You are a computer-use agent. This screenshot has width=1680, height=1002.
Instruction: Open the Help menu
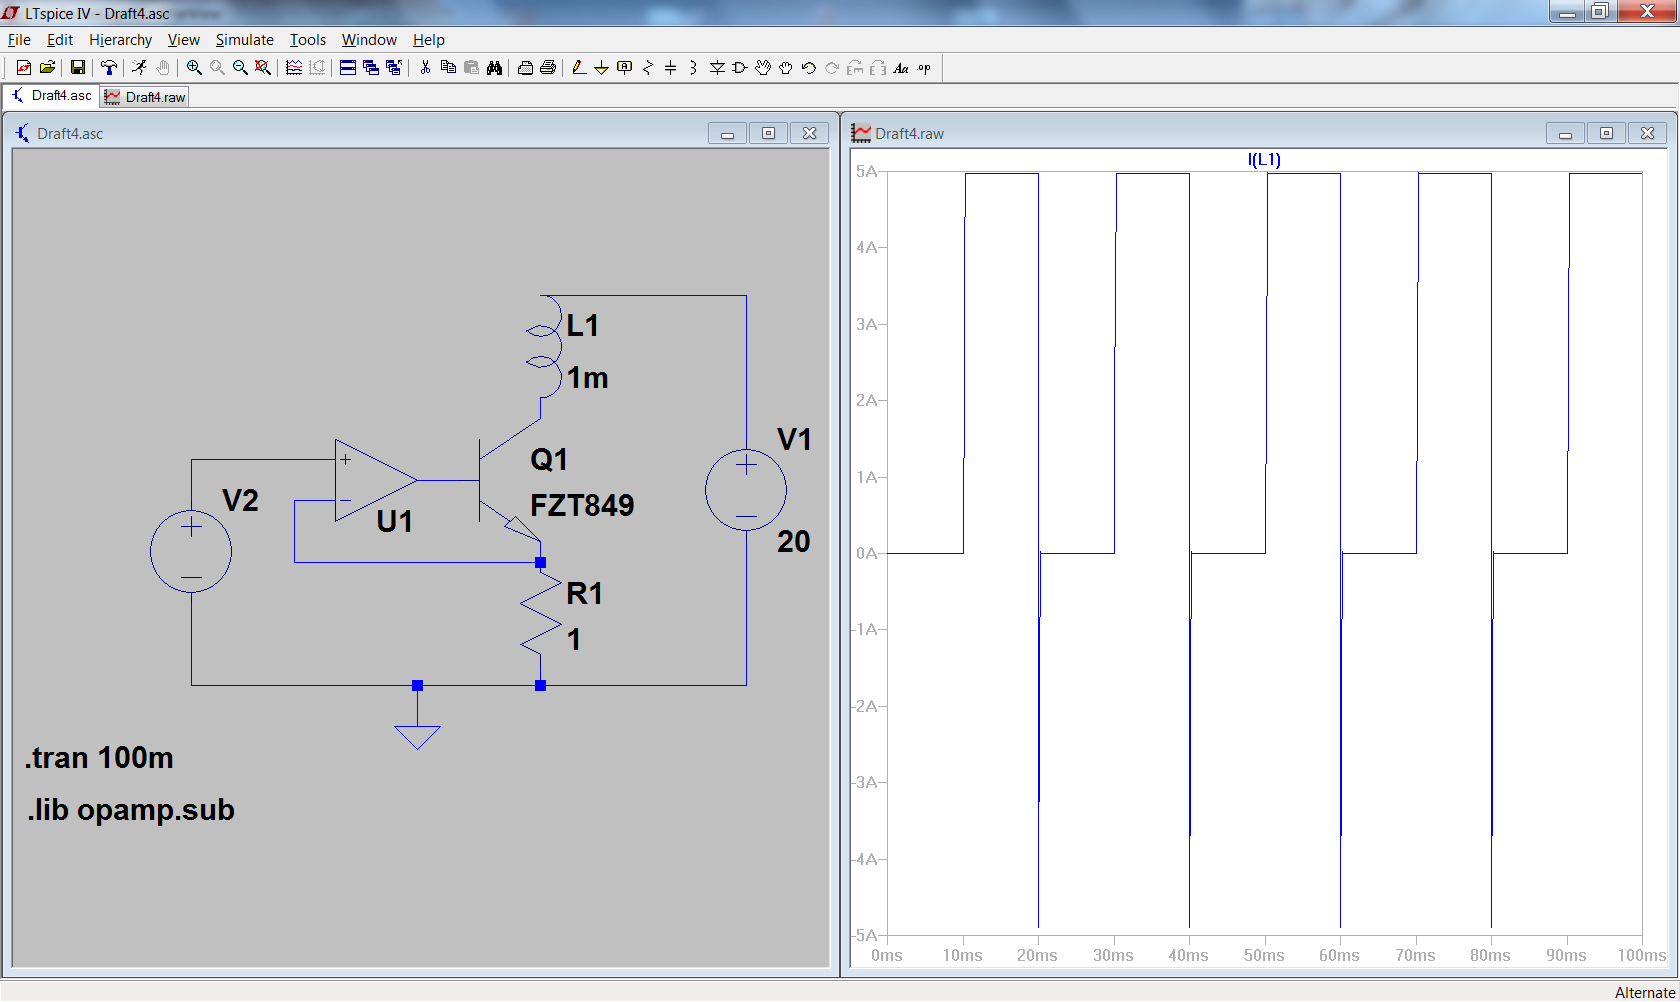pyautogui.click(x=428, y=40)
